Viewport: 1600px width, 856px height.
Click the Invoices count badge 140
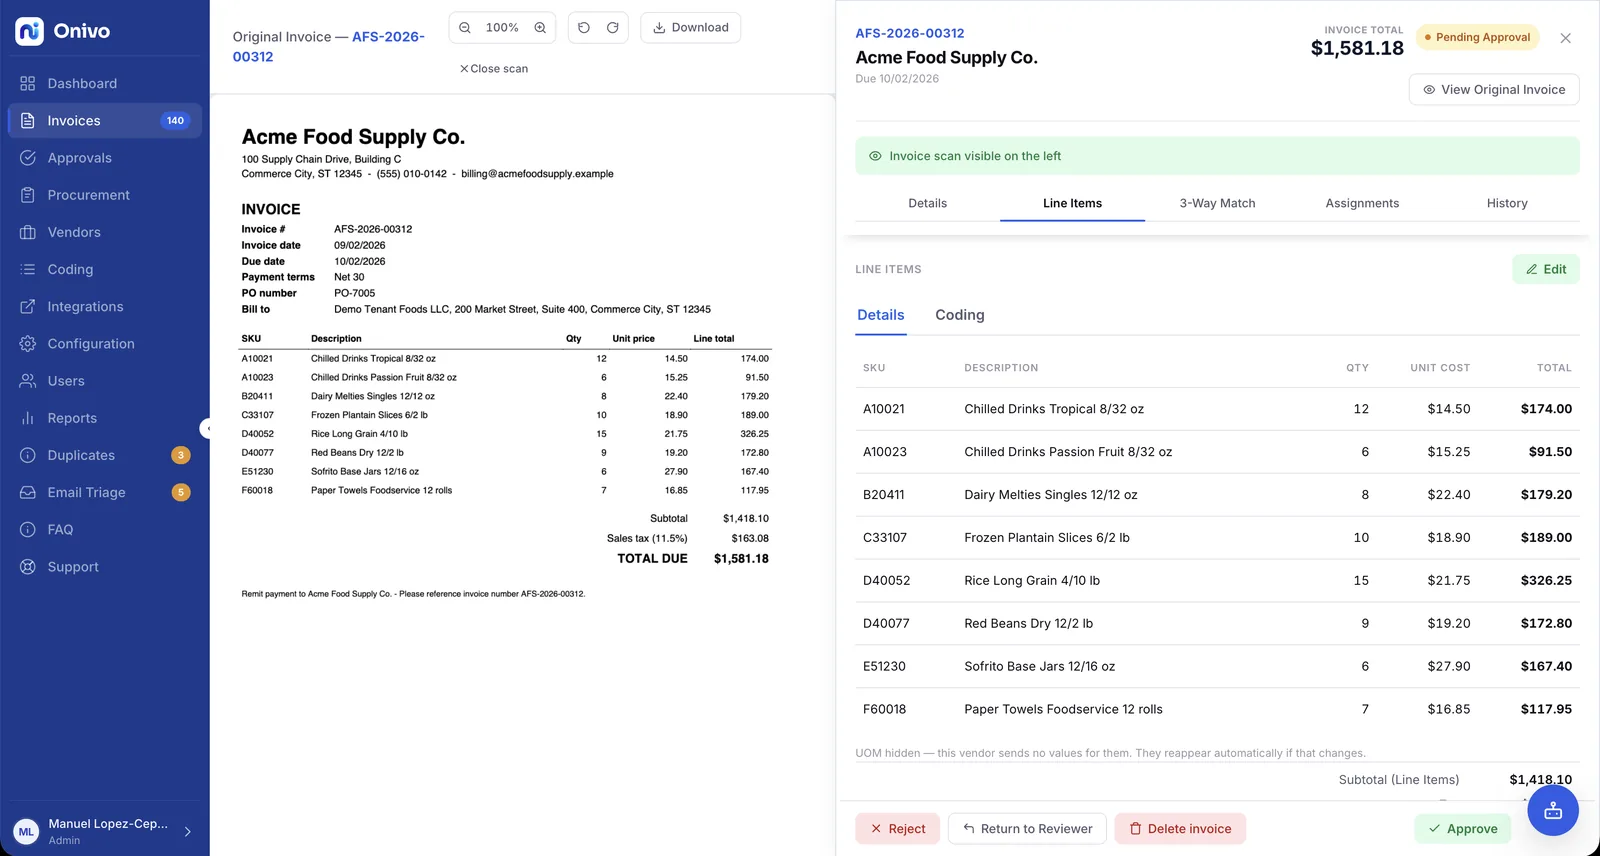[x=175, y=120]
